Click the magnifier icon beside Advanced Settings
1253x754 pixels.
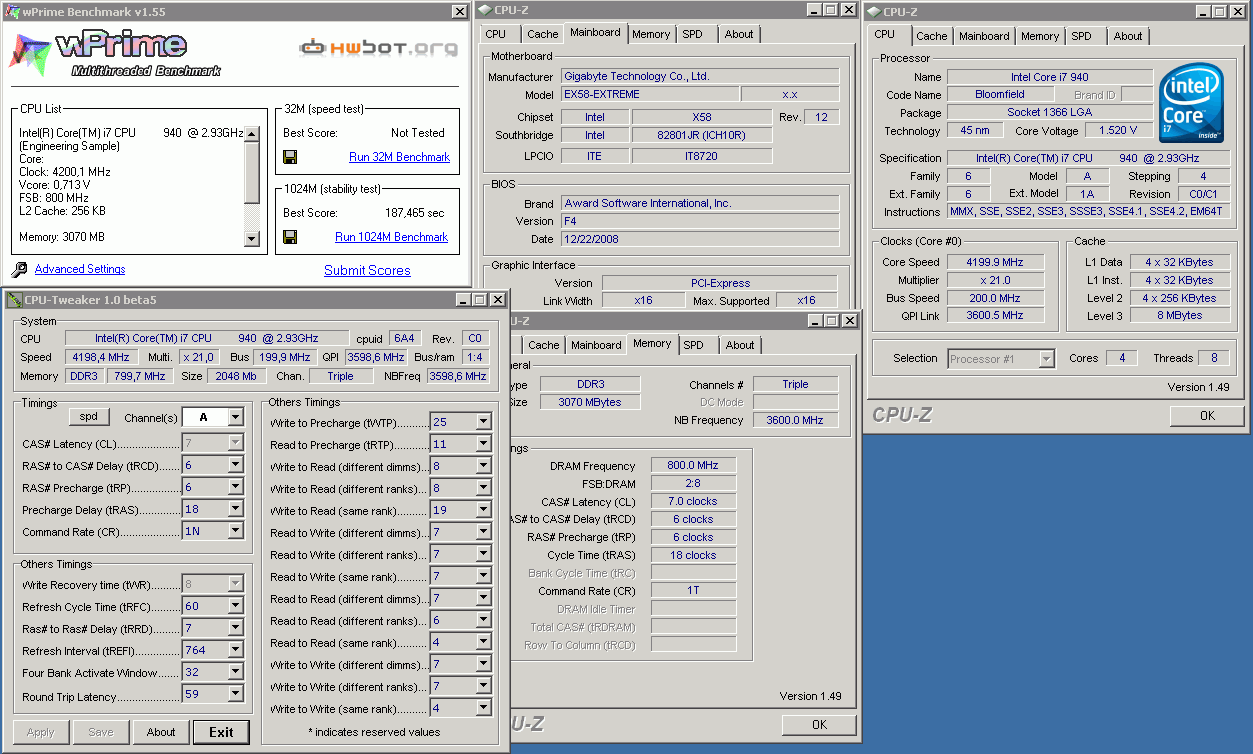point(19,270)
